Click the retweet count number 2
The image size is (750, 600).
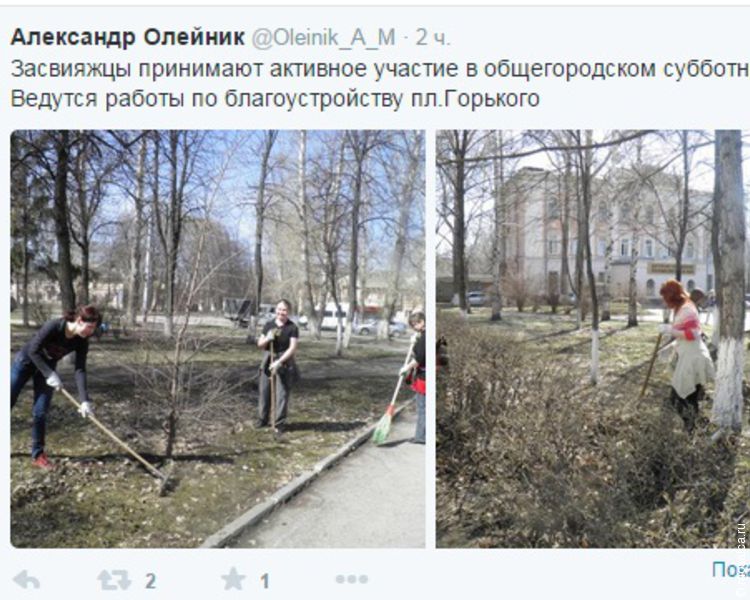coord(150,581)
